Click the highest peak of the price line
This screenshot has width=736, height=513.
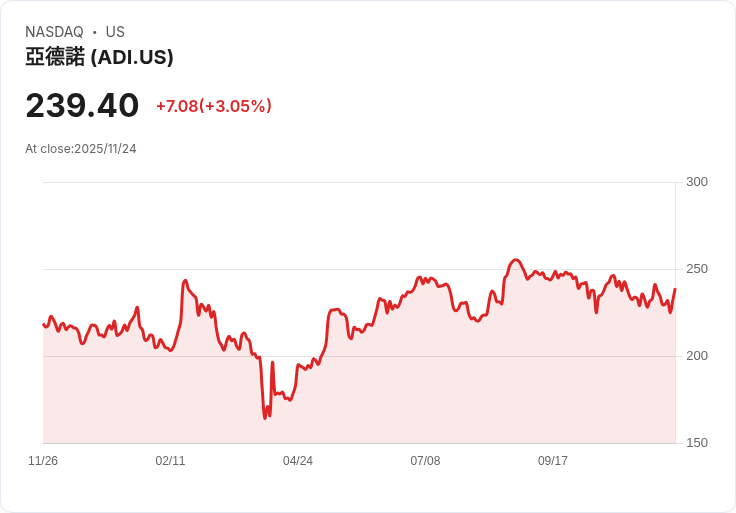(516, 260)
